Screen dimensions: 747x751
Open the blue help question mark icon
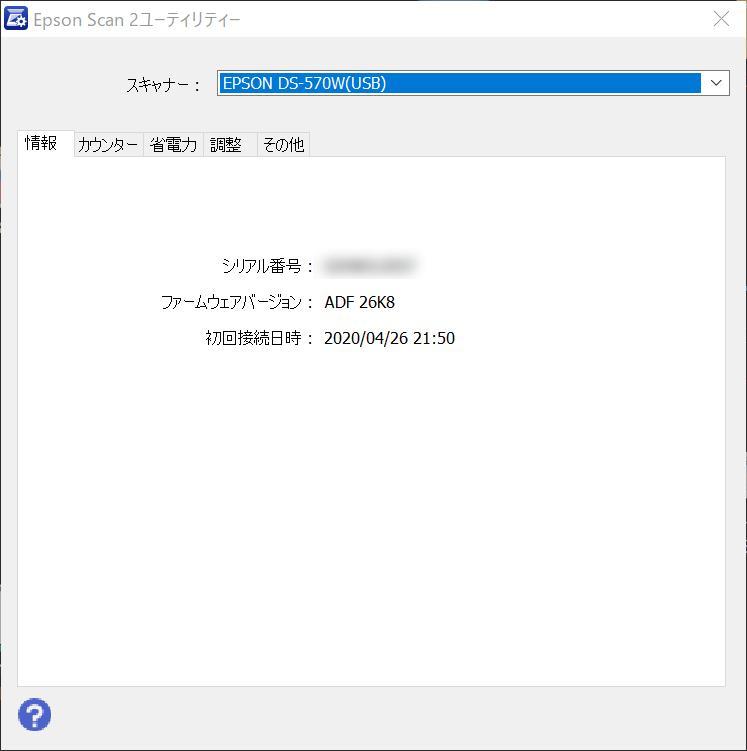[x=34, y=715]
